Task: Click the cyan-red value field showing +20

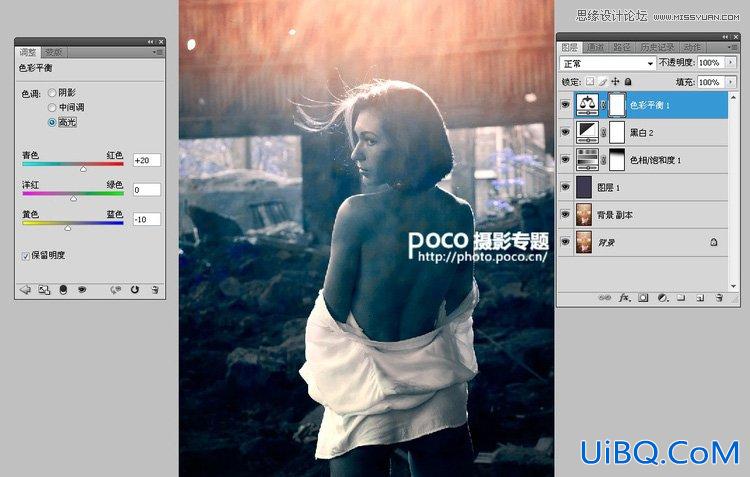Action: pos(147,160)
